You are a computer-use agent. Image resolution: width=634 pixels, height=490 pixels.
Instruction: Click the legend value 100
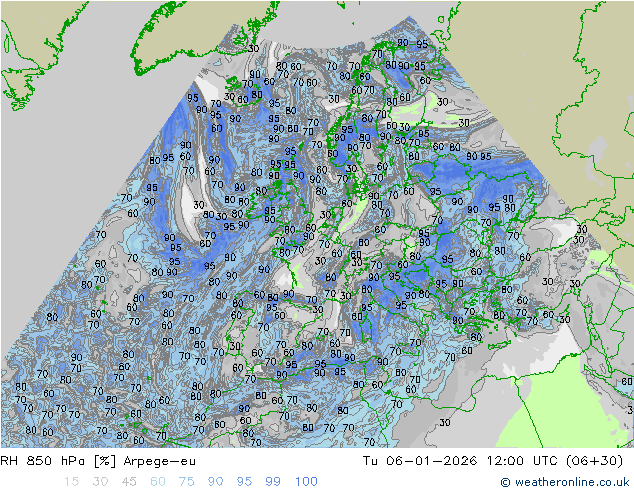(306, 482)
